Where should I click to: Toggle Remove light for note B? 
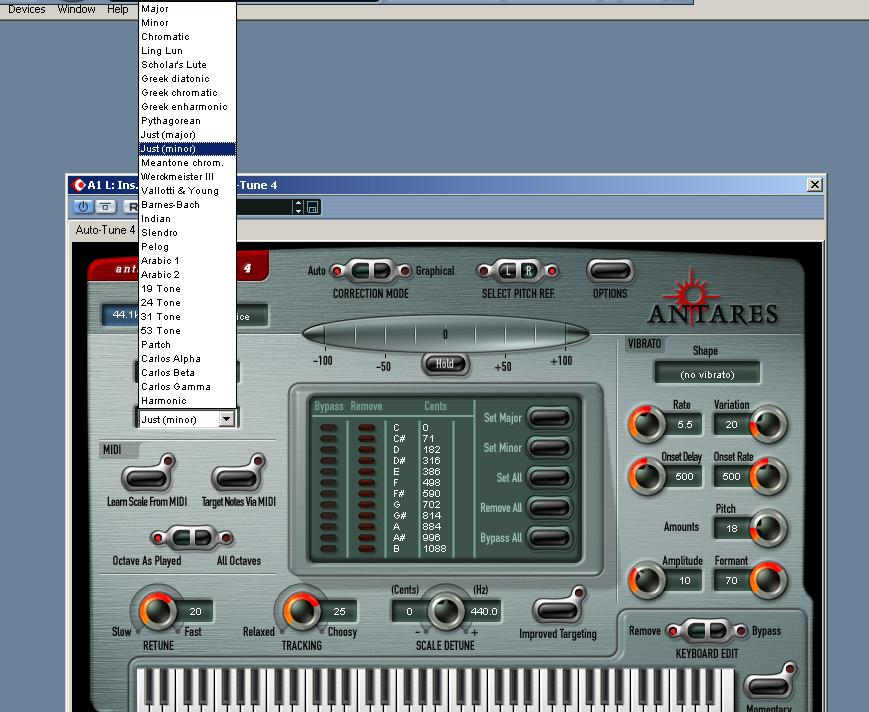point(366,549)
